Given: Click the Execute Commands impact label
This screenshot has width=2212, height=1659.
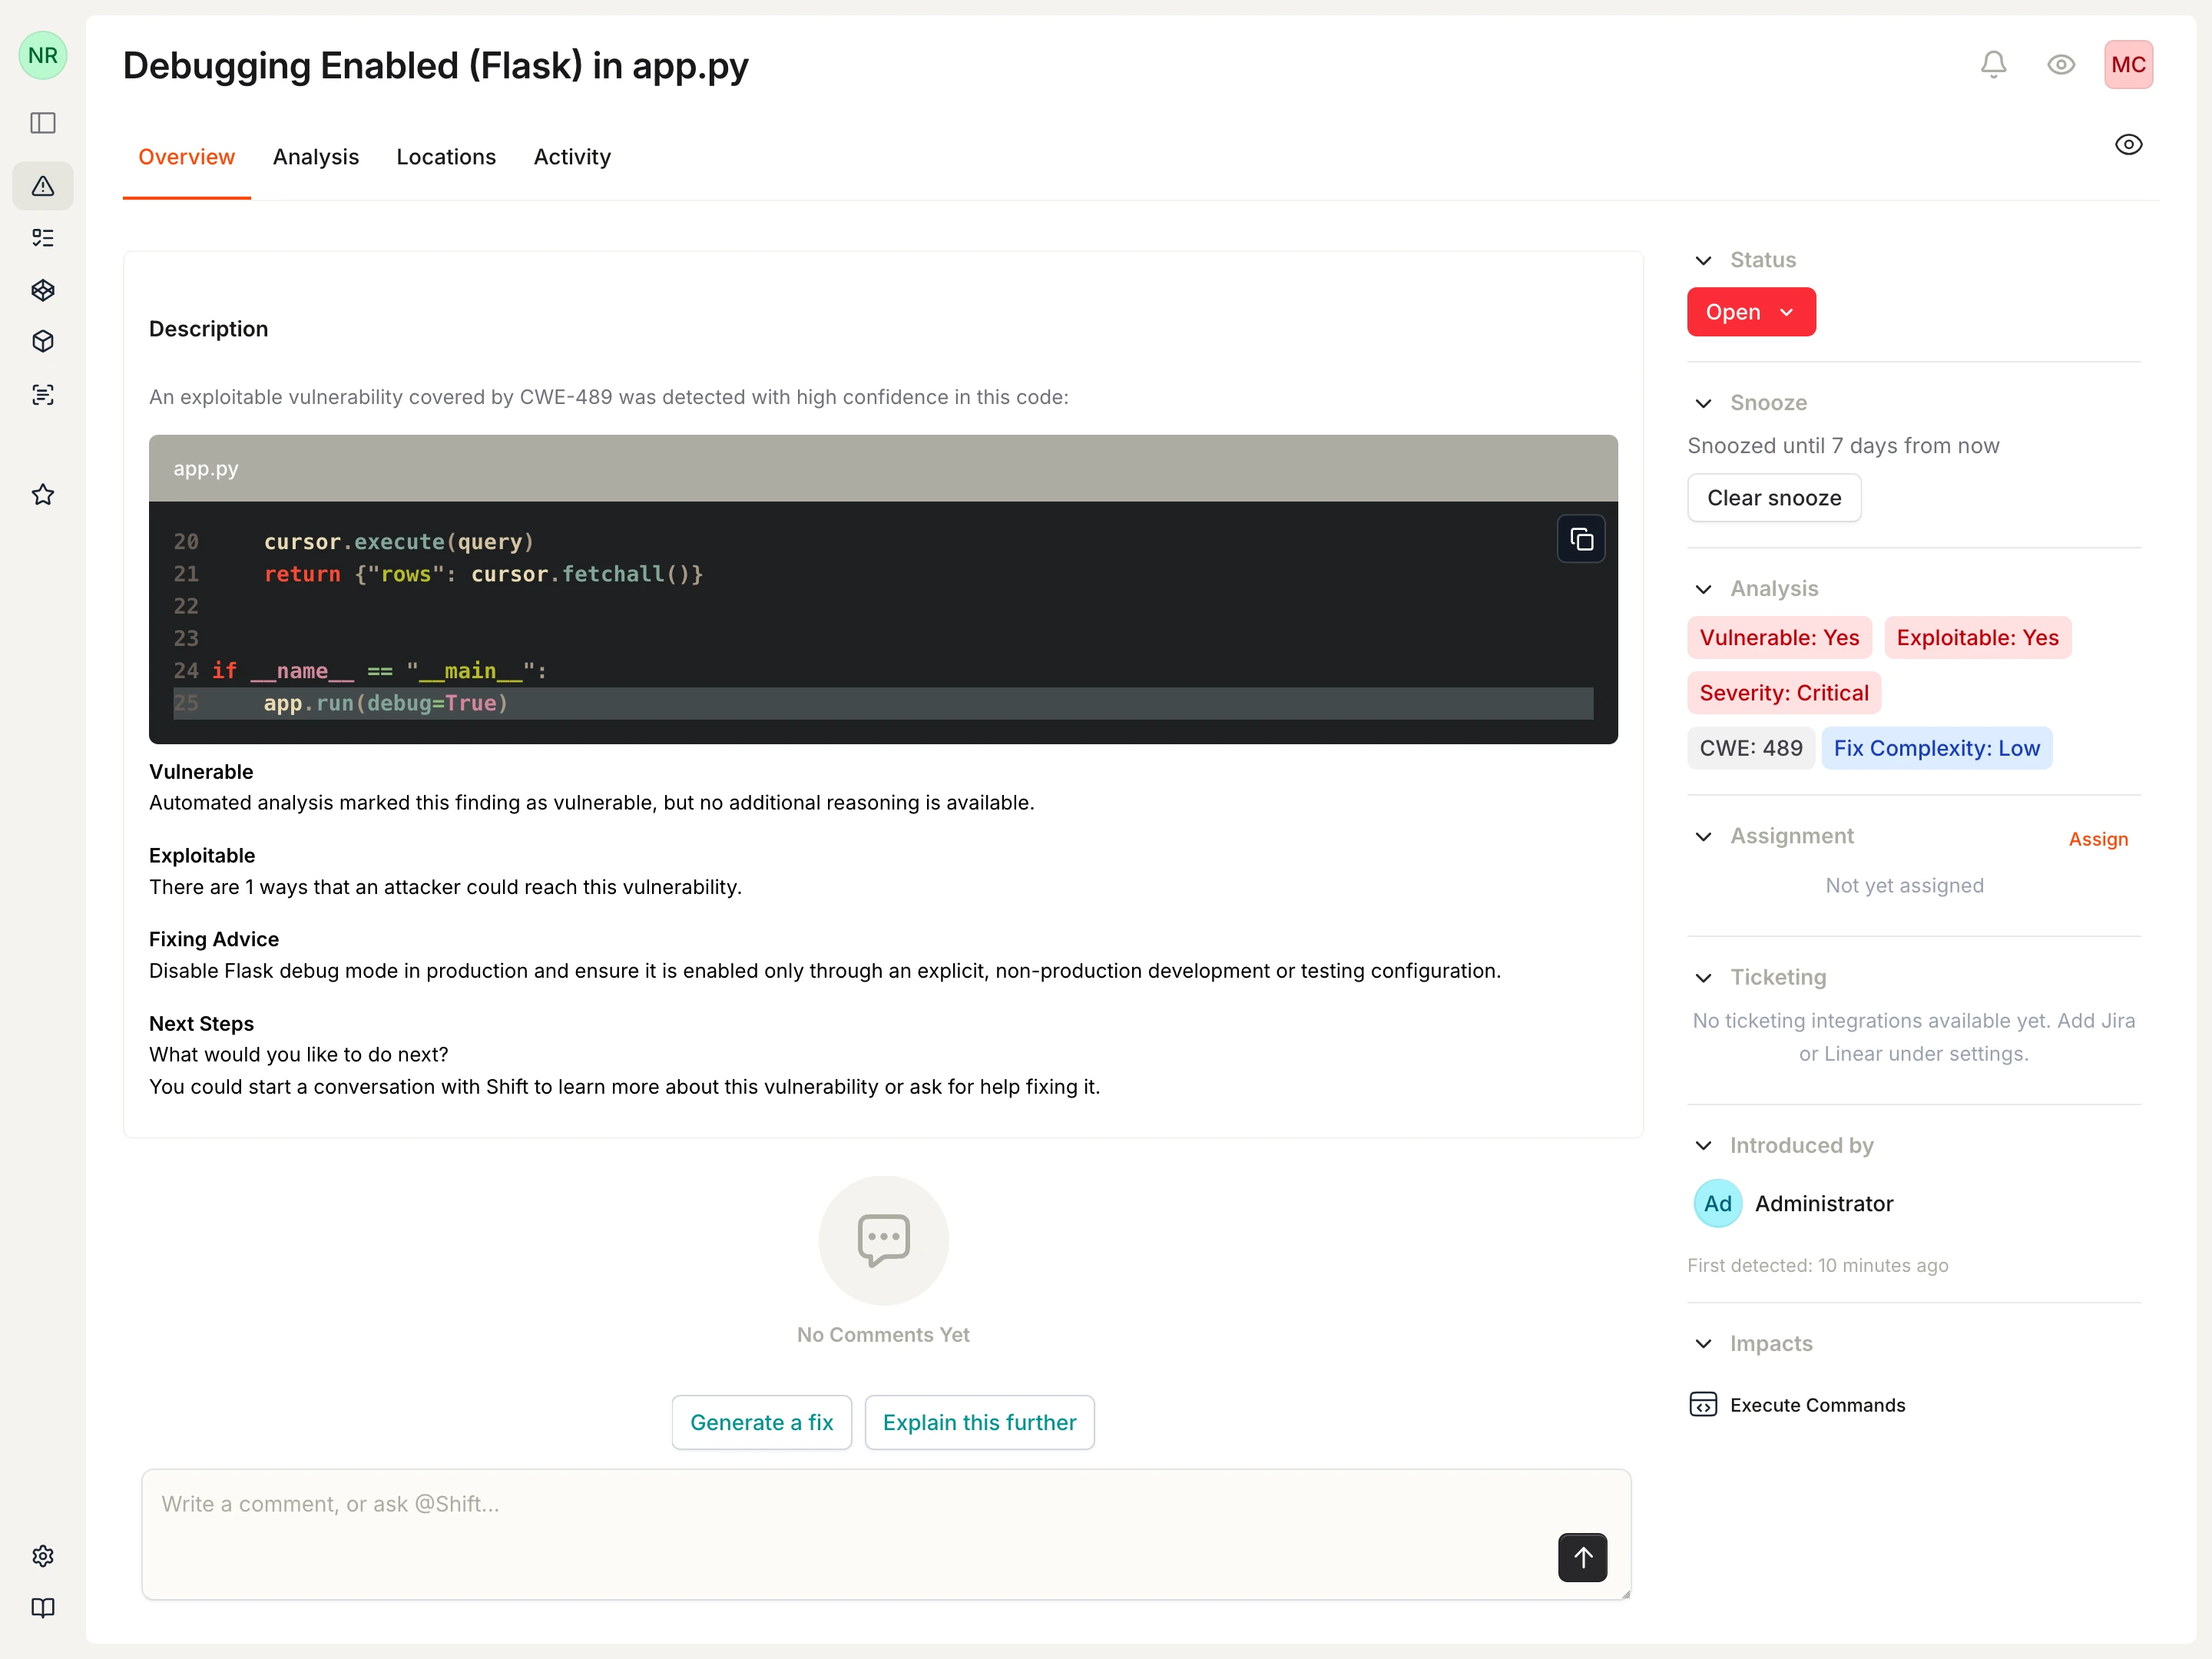Looking at the screenshot, I should click(x=1818, y=1405).
